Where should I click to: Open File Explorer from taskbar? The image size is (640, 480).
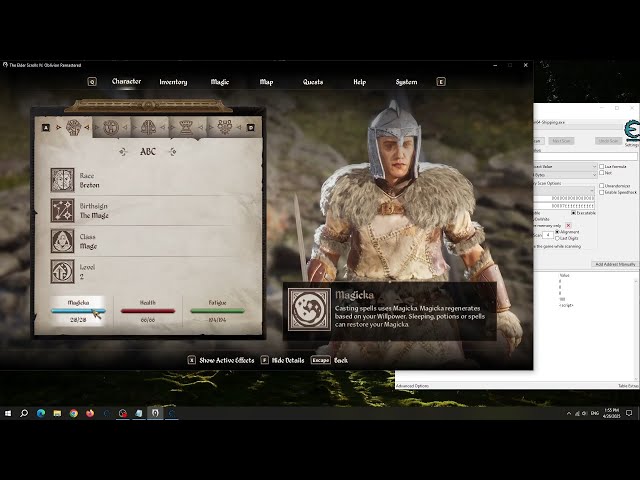point(57,413)
